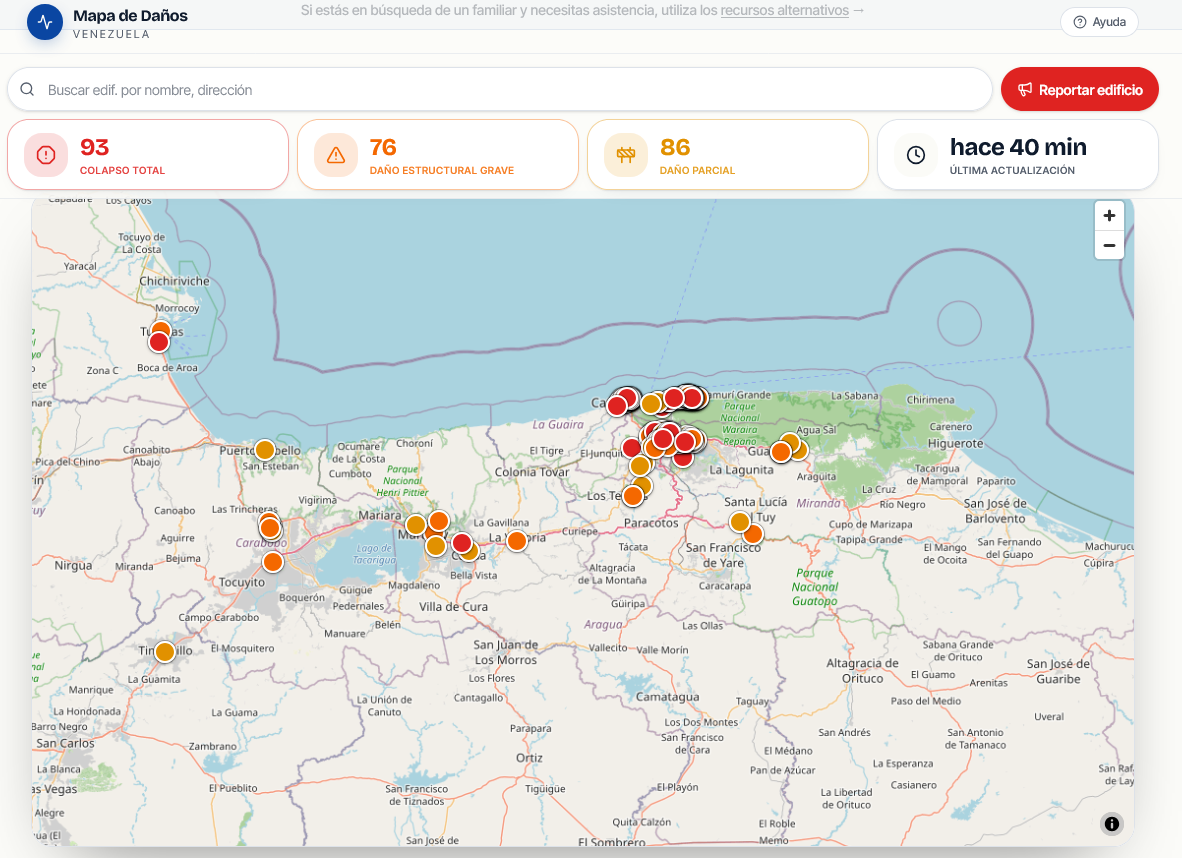This screenshot has height=858, width=1182.
Task: Click the 'Mapa de Daños' title text
Action: 130,16
